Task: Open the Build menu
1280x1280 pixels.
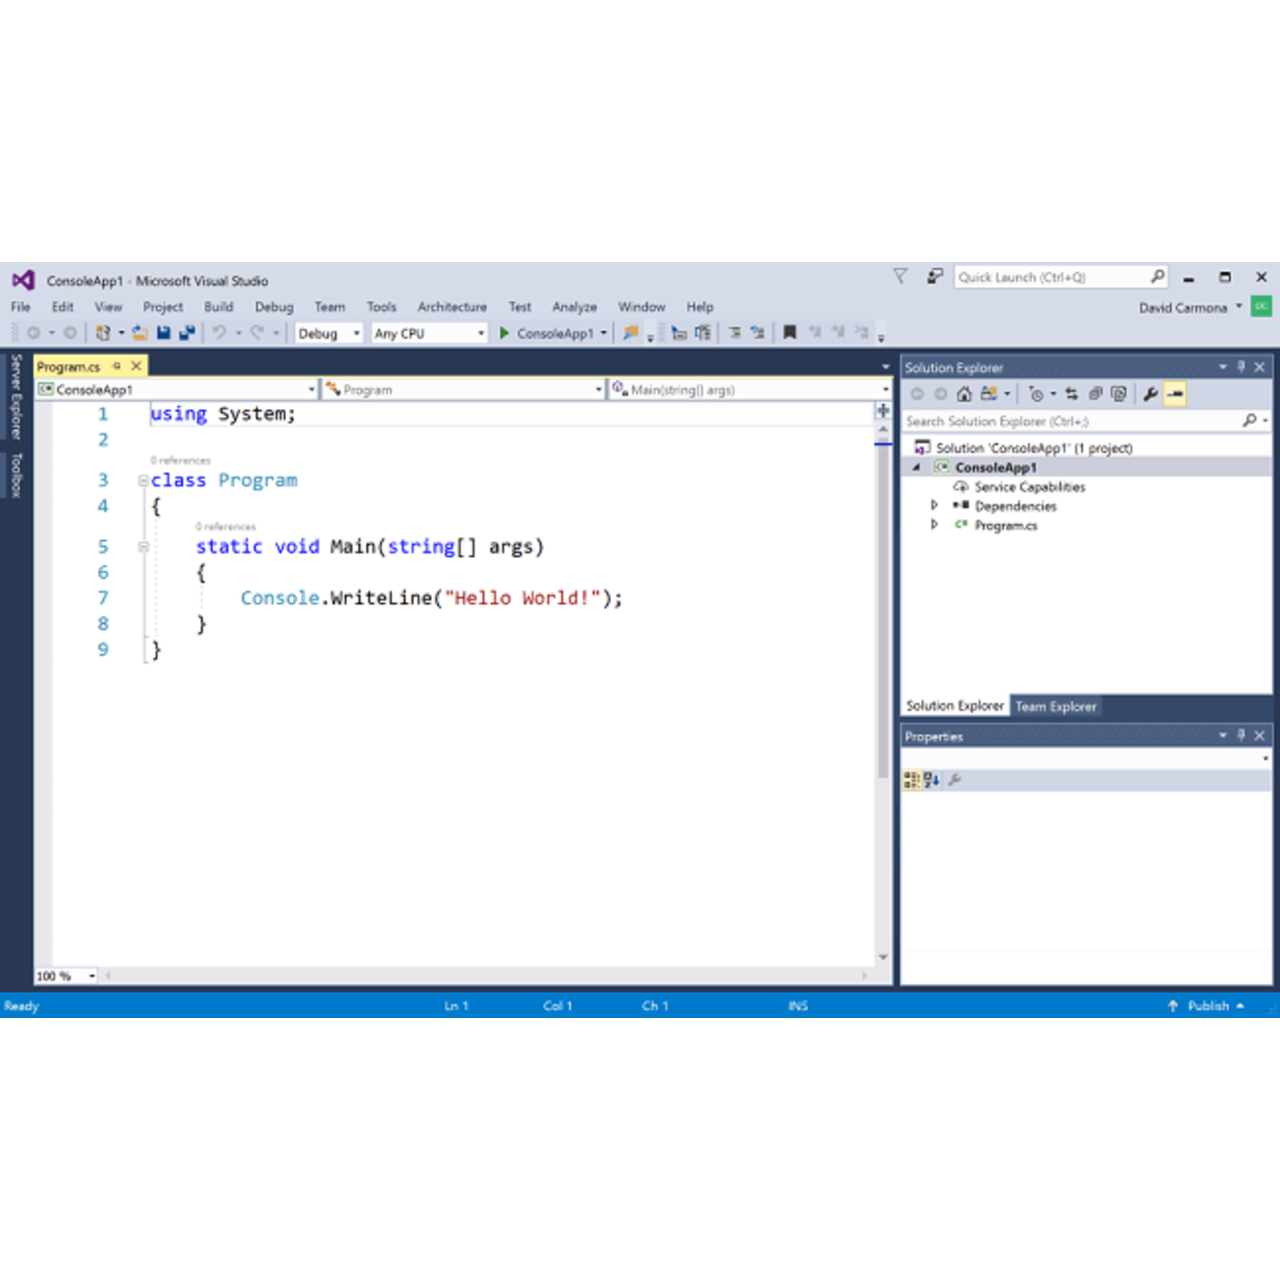Action: [x=218, y=307]
